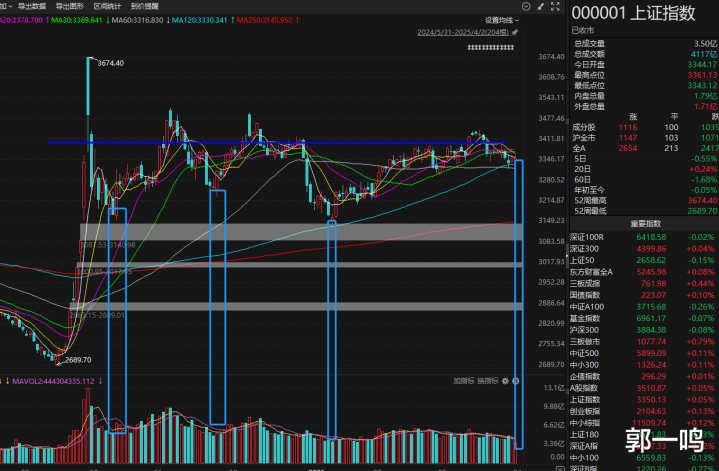Viewport: 719px width, 471px height.
Task: Expand the 设置均线 dropdown
Action: (x=500, y=19)
